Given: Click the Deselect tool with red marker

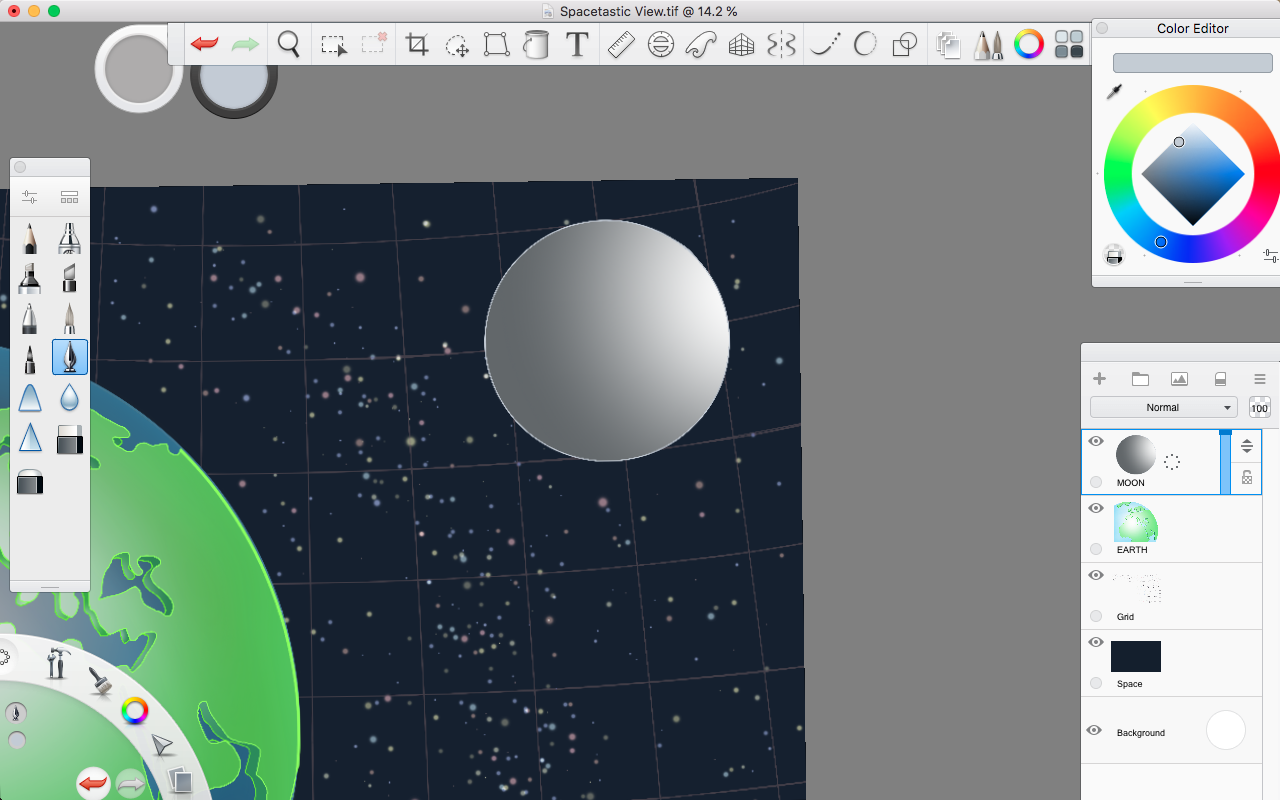Looking at the screenshot, I should 374,44.
